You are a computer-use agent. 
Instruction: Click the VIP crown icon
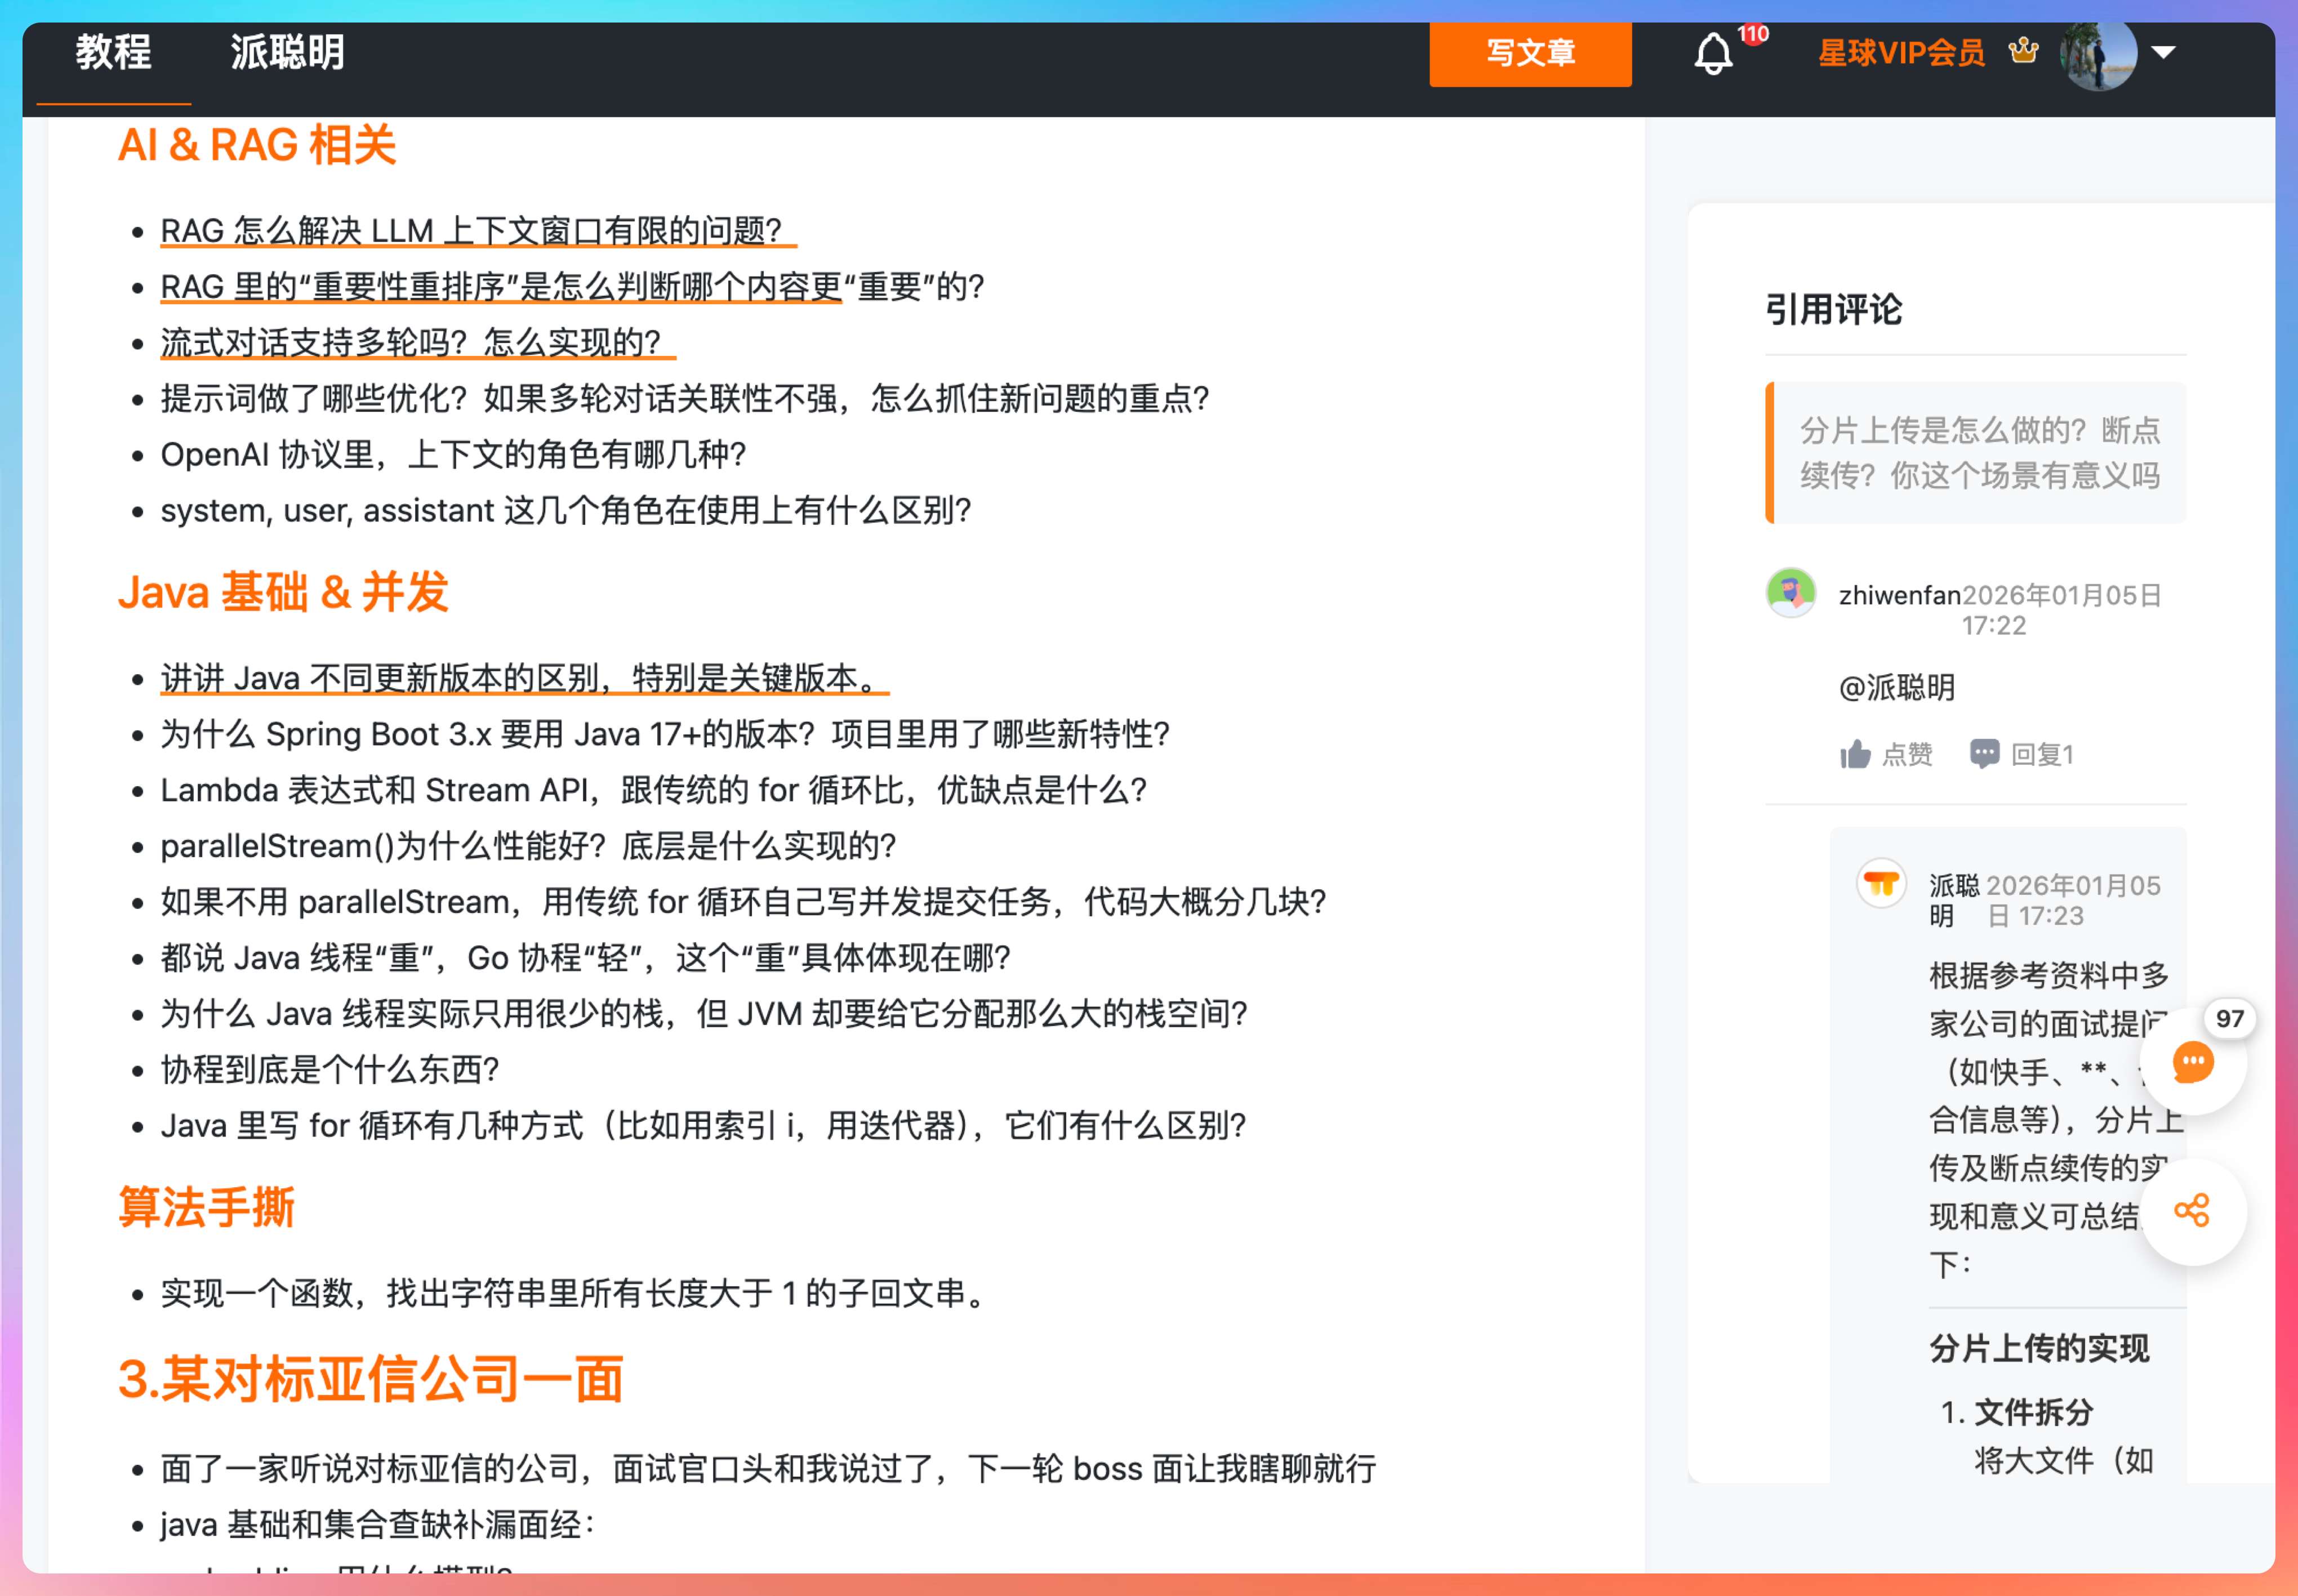pos(2023,50)
